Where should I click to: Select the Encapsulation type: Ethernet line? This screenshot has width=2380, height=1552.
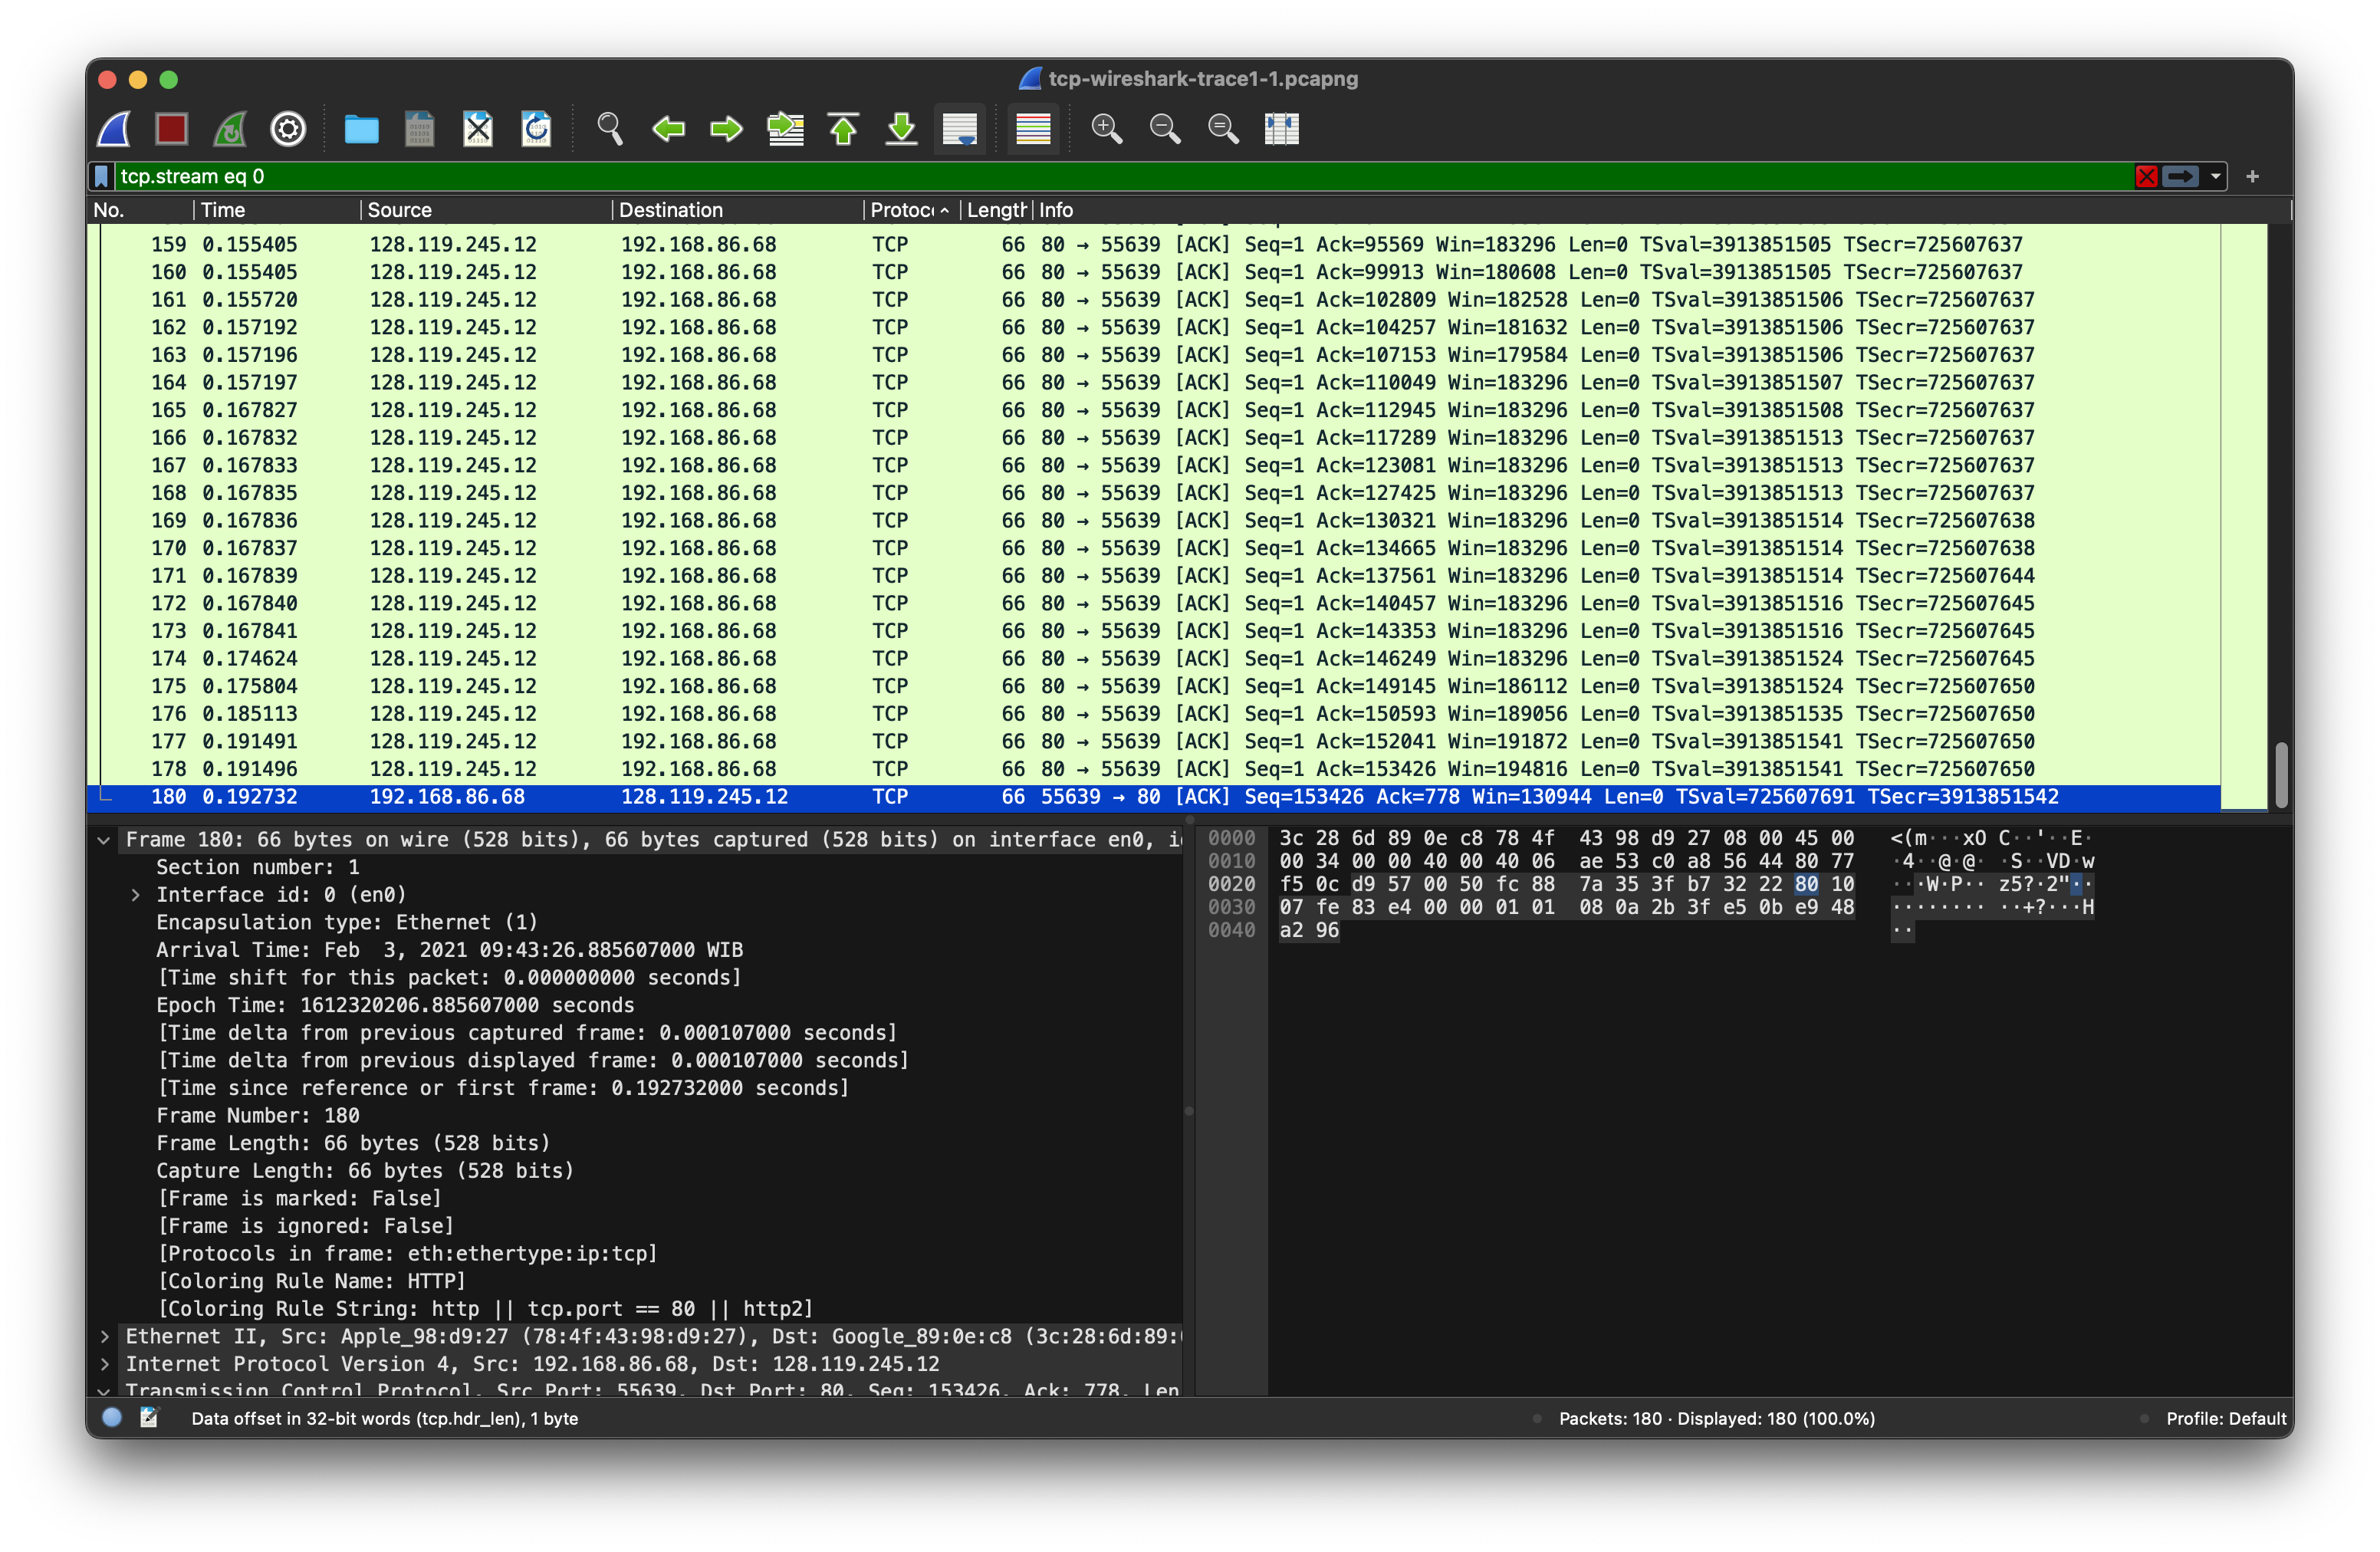[347, 923]
